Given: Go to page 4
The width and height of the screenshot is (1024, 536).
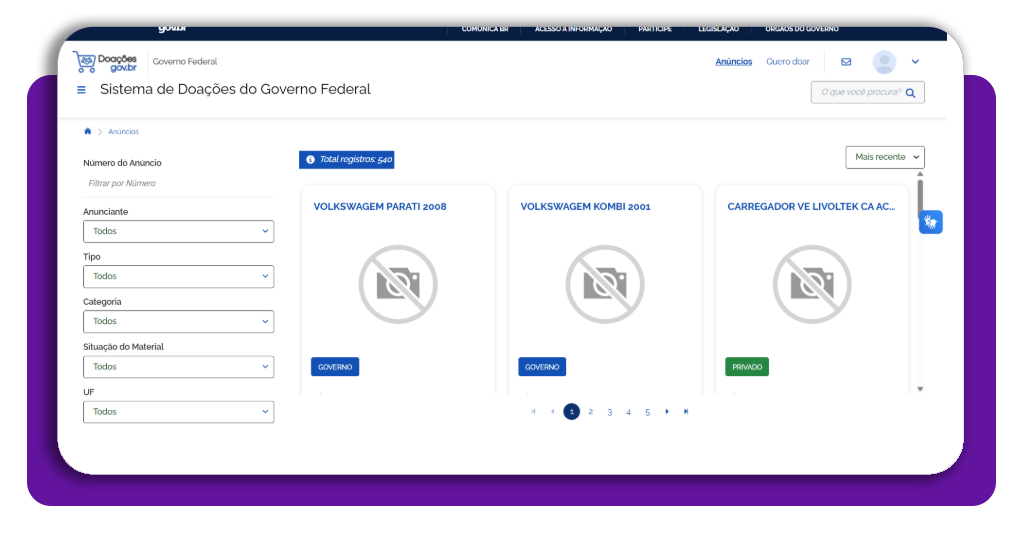Looking at the screenshot, I should point(628,412).
